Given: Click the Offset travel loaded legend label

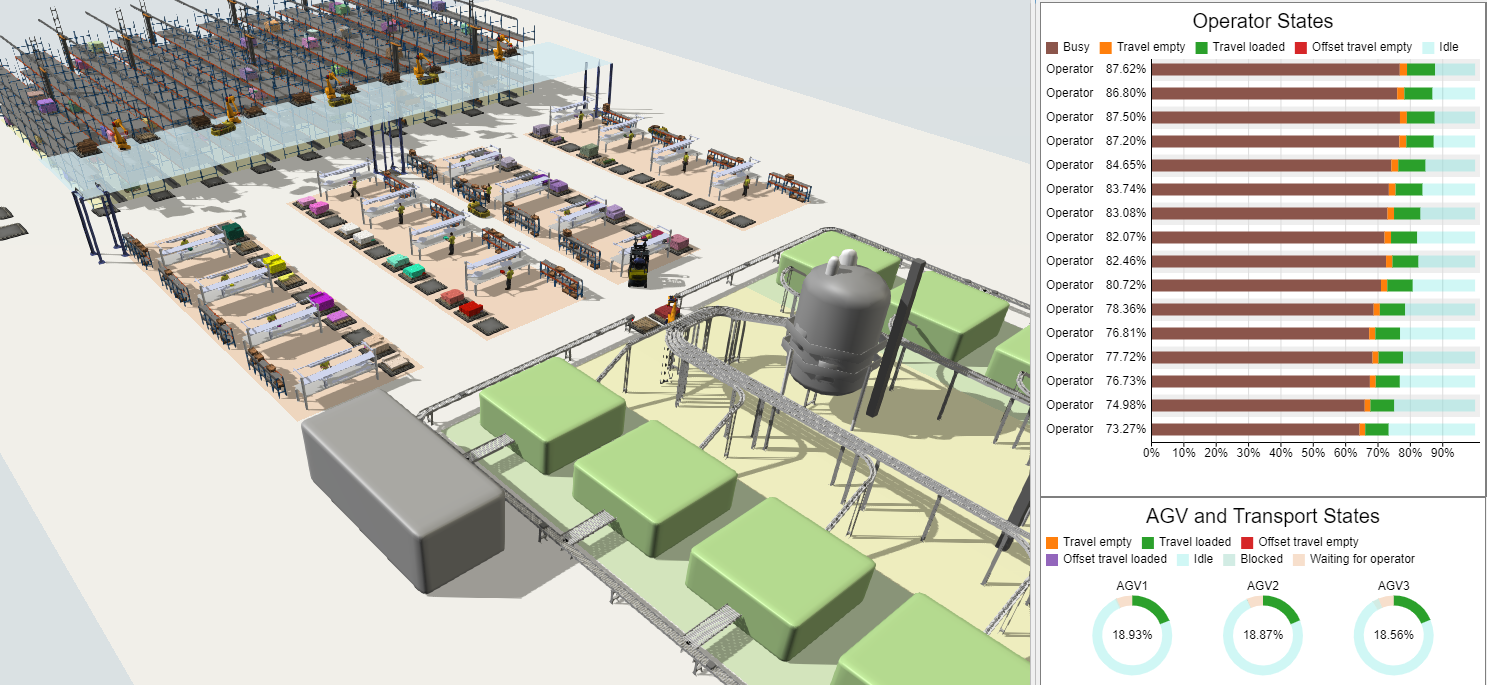Looking at the screenshot, I should coord(1115,559).
